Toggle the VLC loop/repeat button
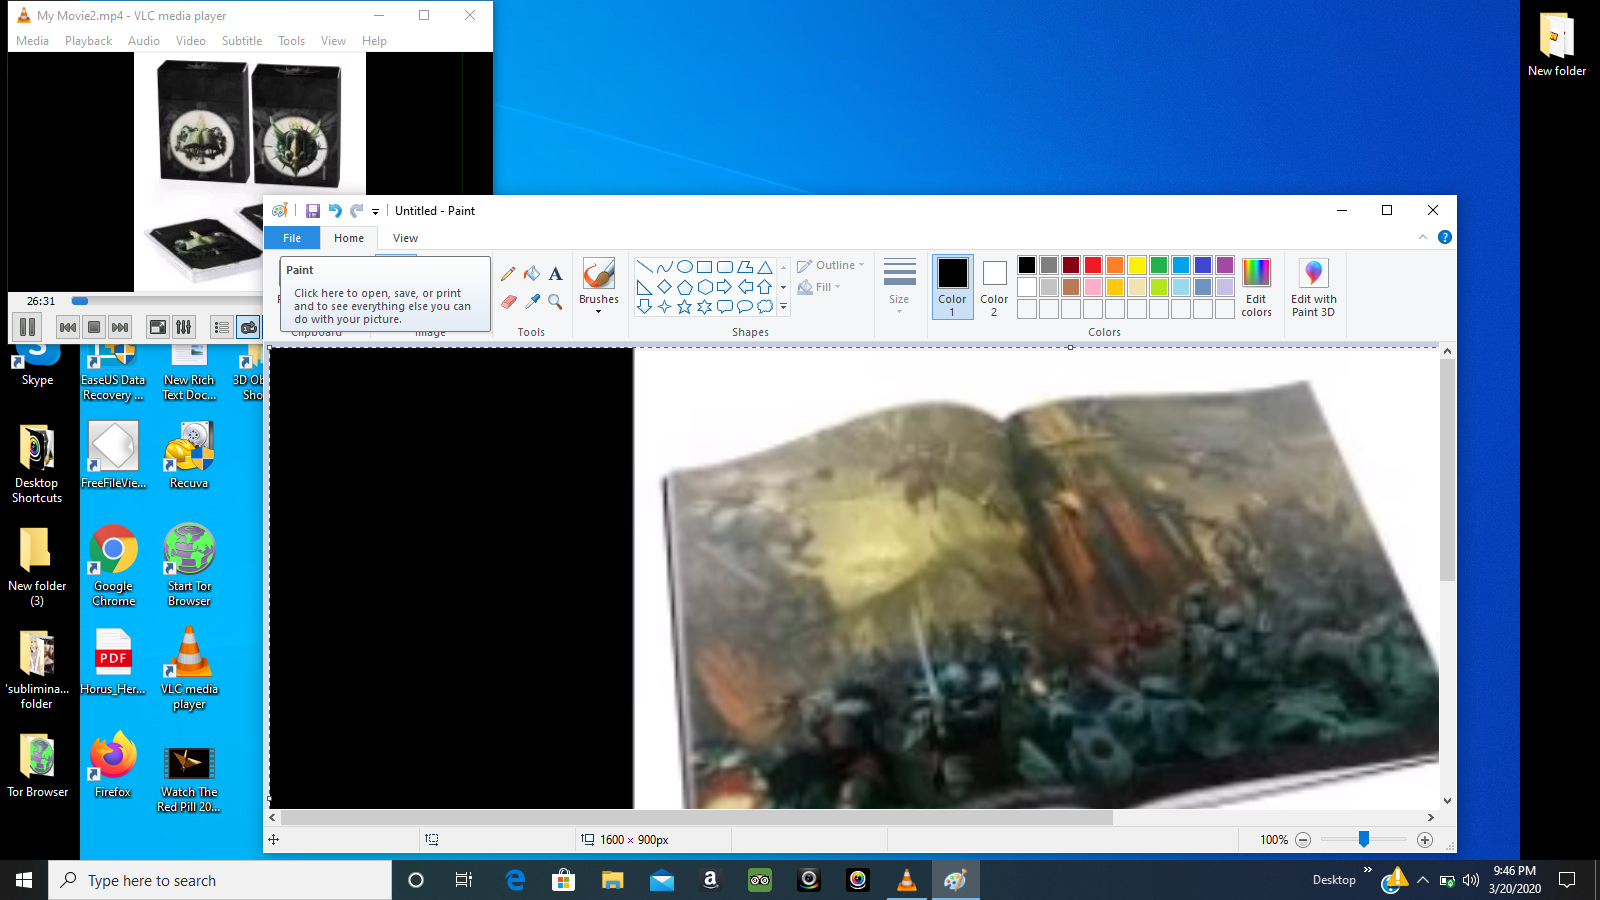 pyautogui.click(x=248, y=327)
